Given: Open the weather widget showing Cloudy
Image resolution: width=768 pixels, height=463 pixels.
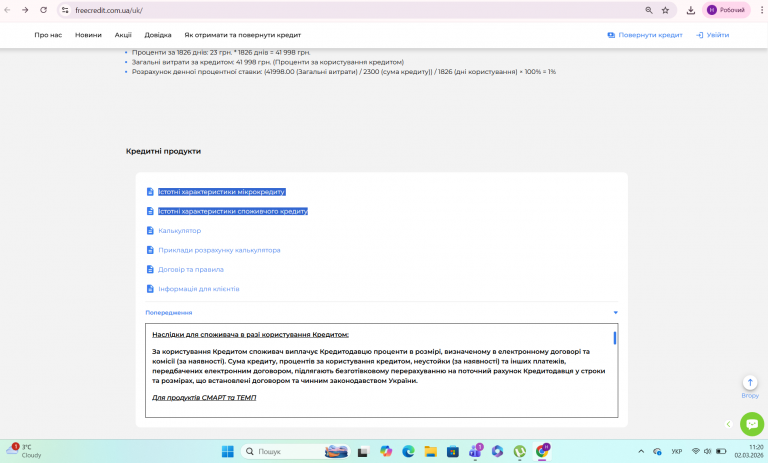Looking at the screenshot, I should coord(24,451).
